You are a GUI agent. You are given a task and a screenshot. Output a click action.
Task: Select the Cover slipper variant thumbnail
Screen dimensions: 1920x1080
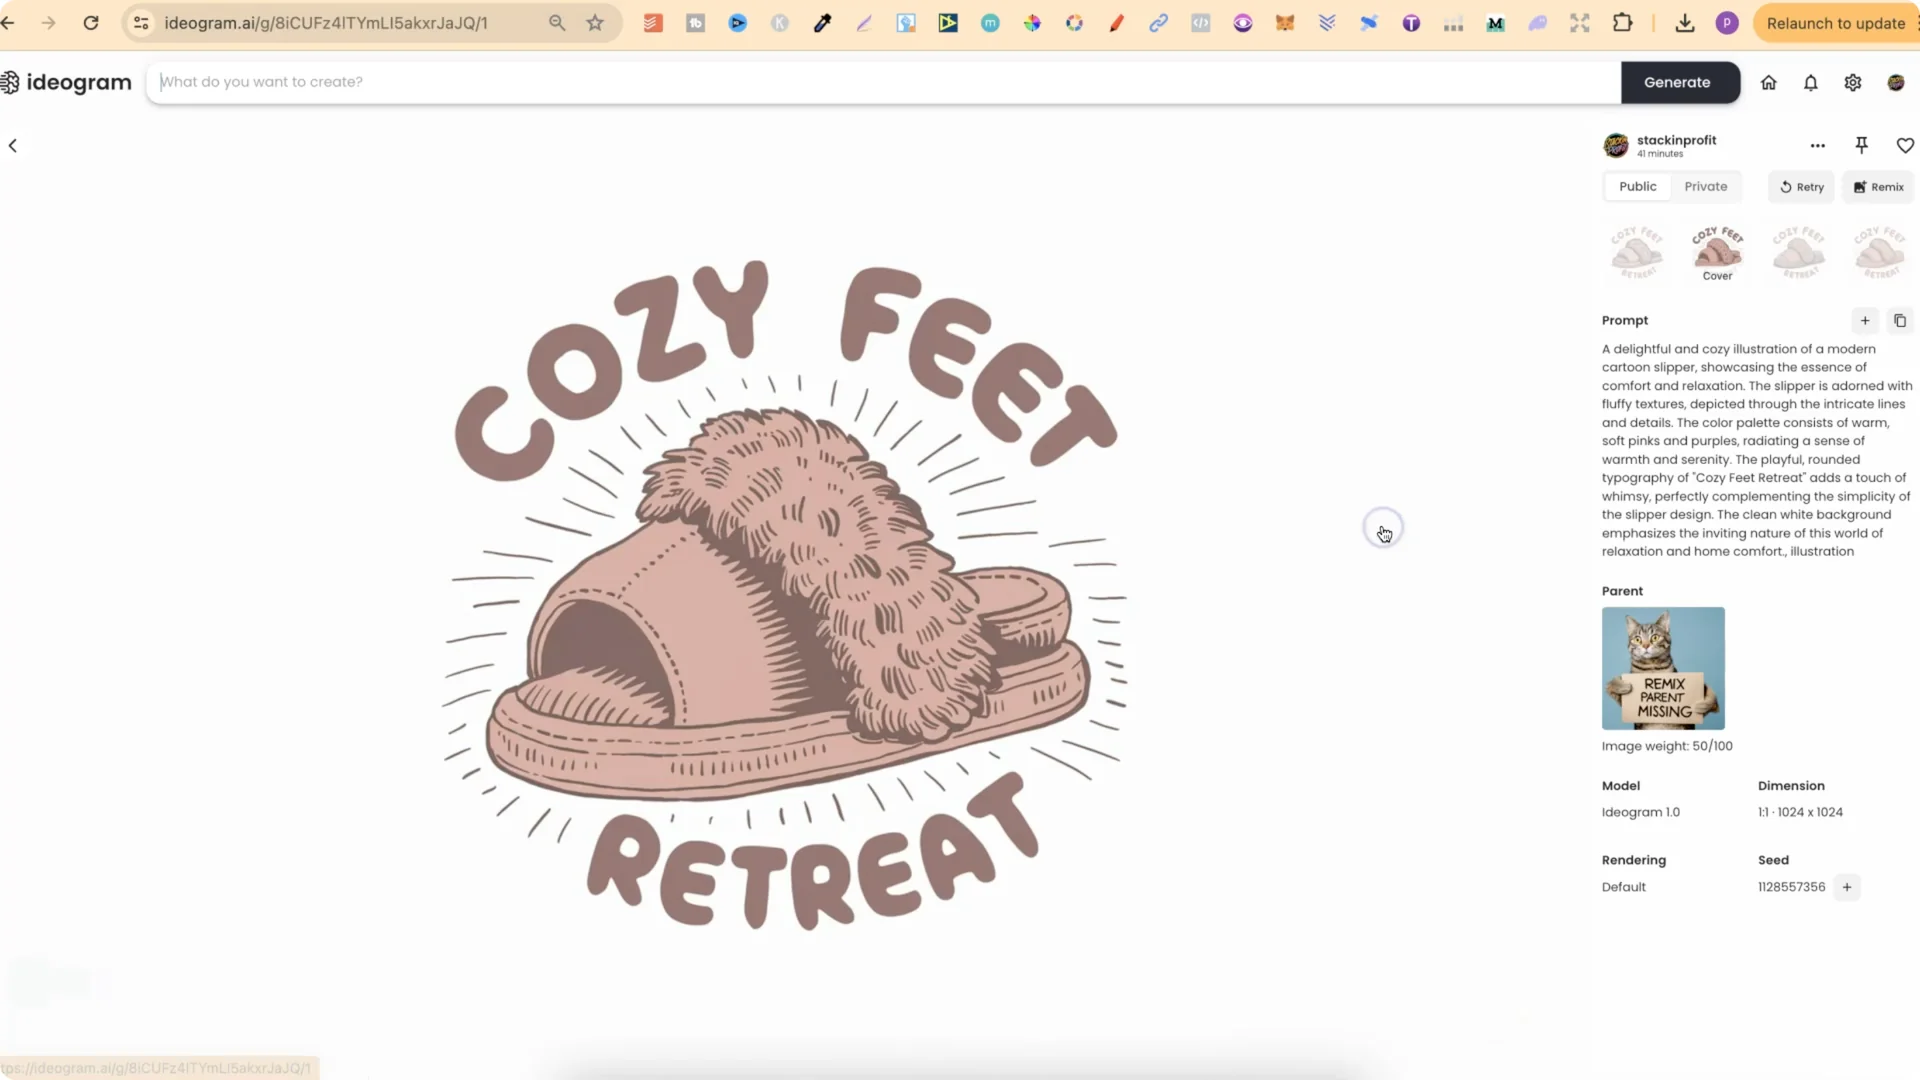tap(1717, 248)
